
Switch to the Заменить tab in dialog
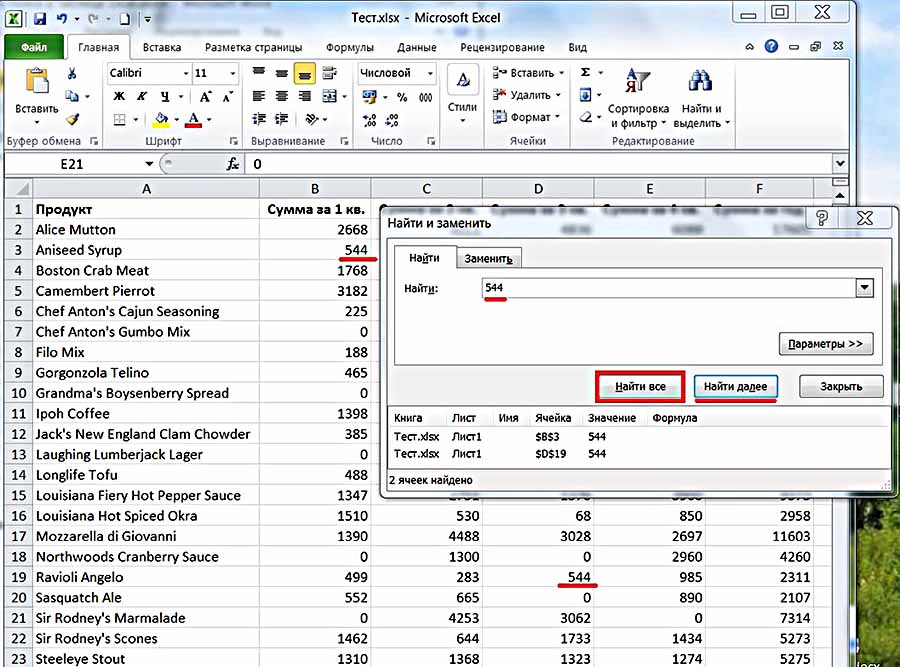(488, 259)
